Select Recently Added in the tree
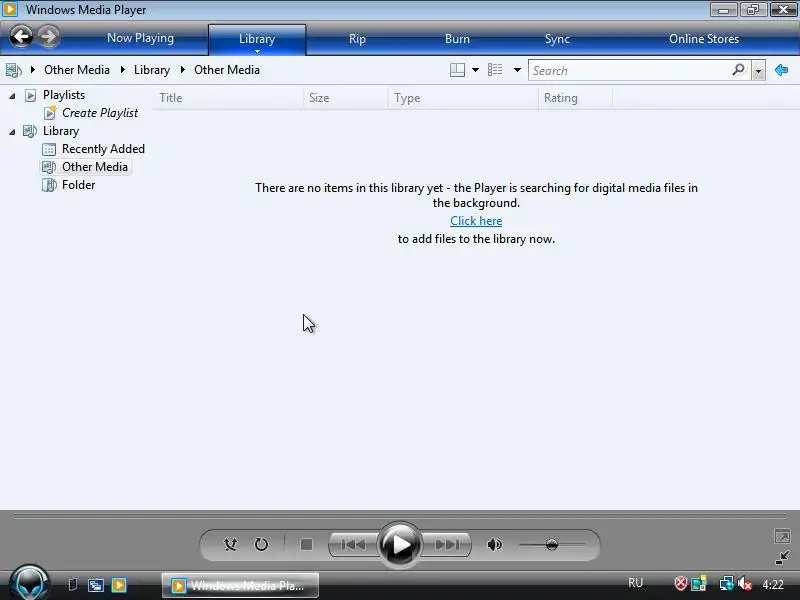800x600 pixels. point(103,149)
